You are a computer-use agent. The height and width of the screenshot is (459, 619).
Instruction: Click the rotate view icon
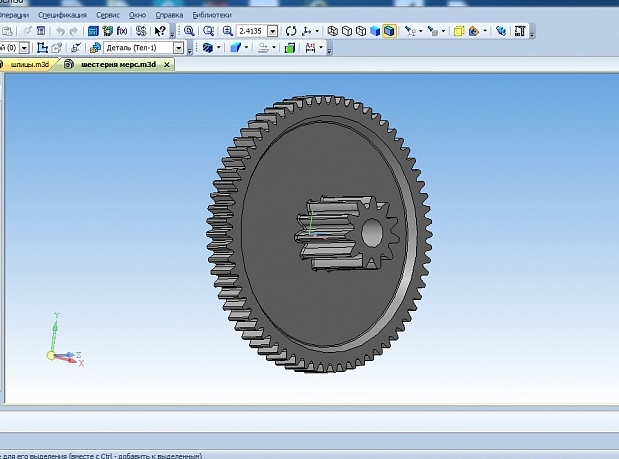pos(291,31)
